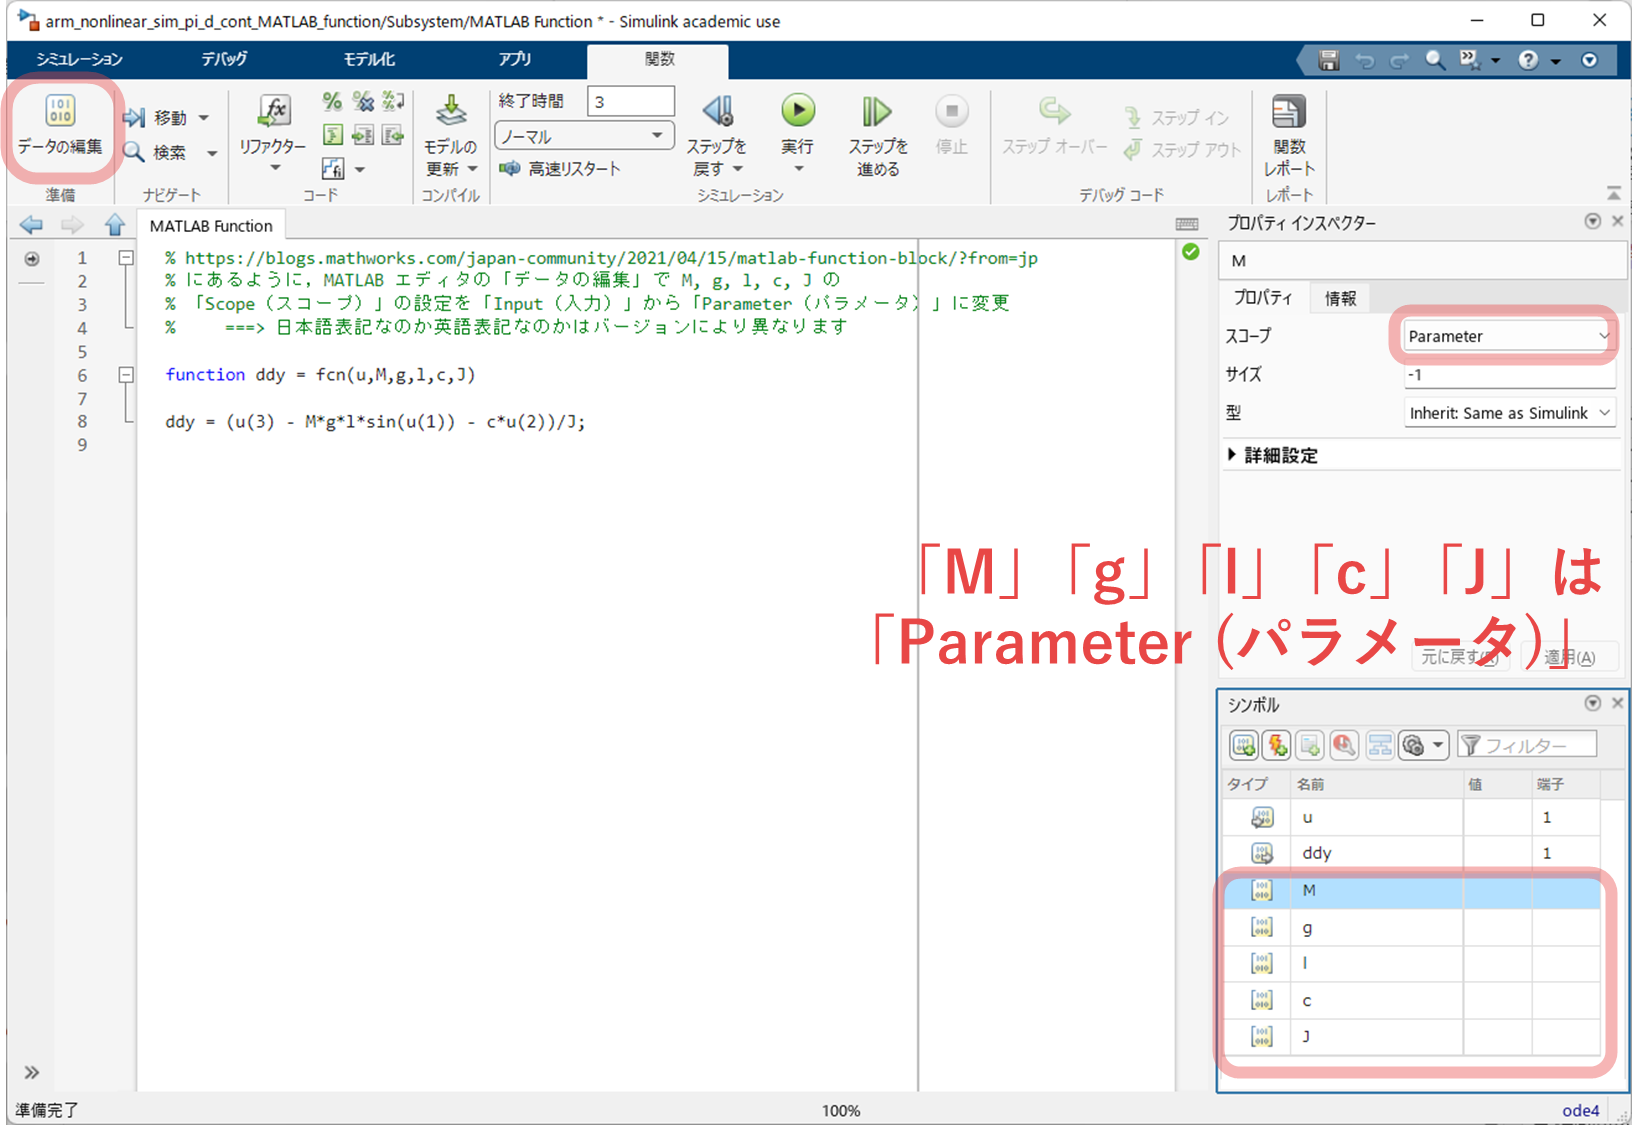Click the help question mark icon

(1528, 60)
